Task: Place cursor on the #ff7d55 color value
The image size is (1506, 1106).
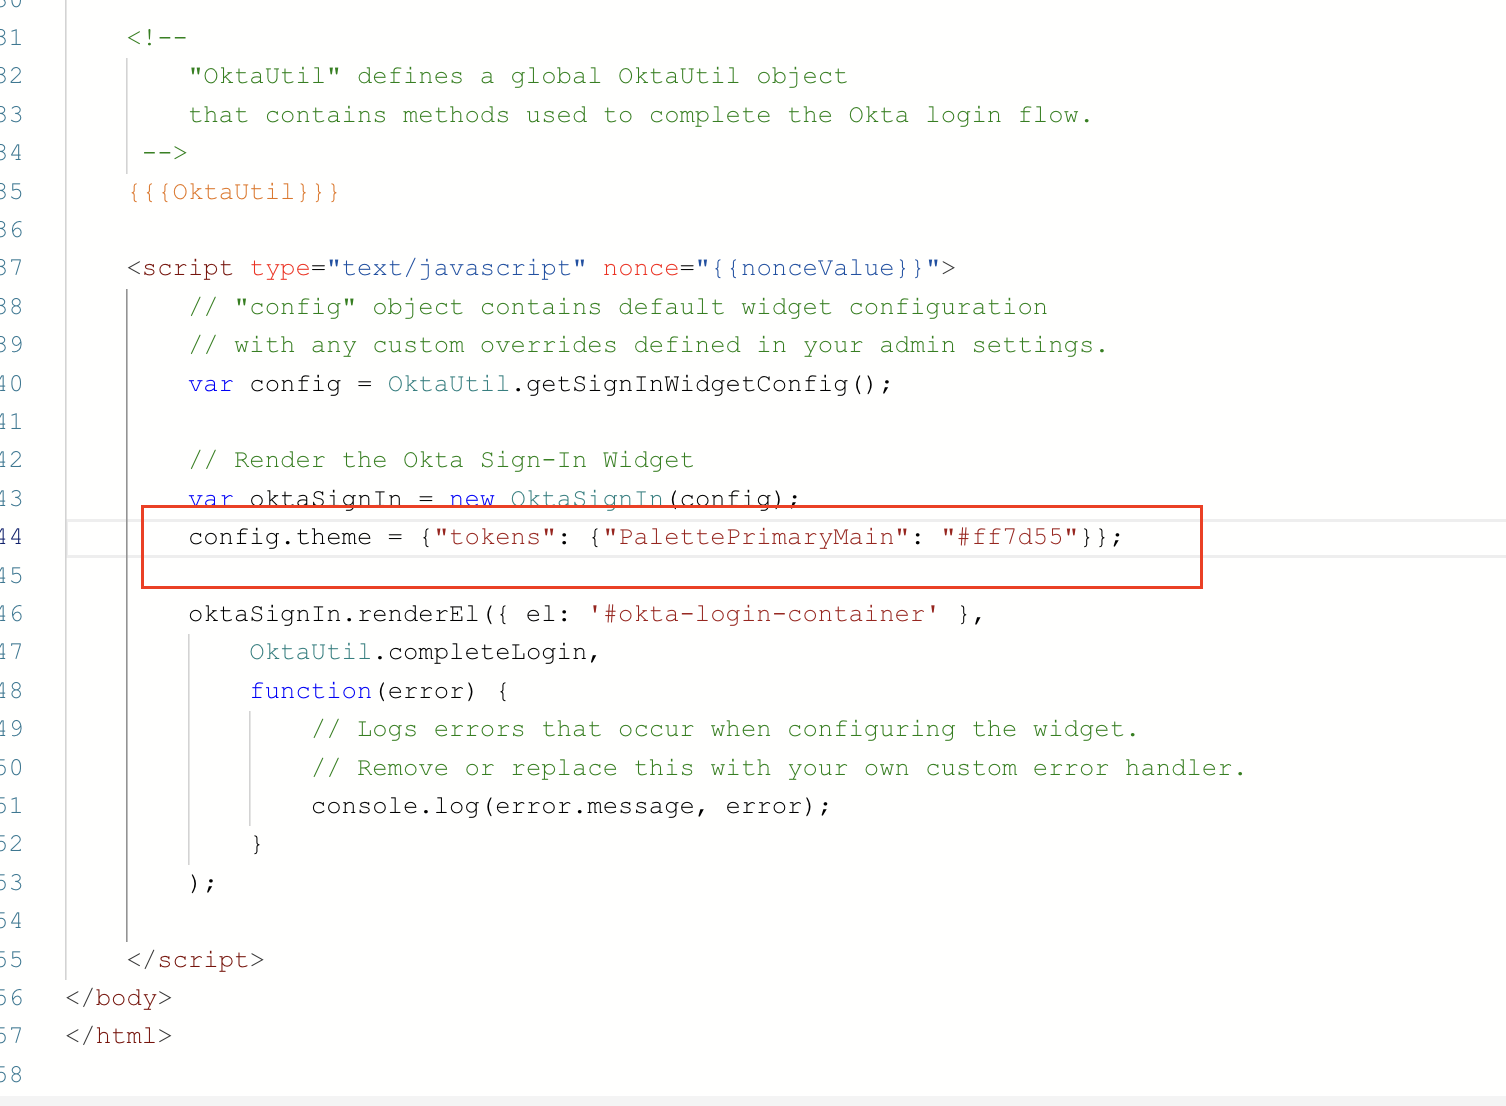Action: pyautogui.click(x=1009, y=537)
